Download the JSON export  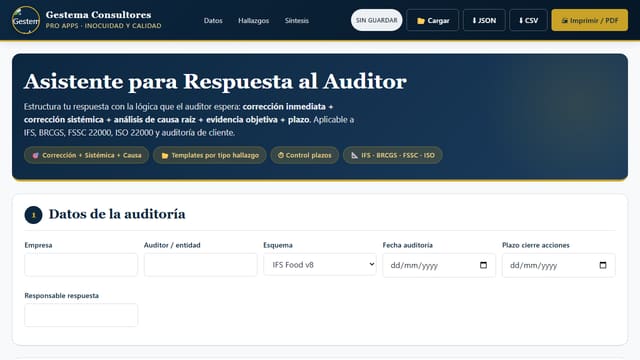(484, 20)
